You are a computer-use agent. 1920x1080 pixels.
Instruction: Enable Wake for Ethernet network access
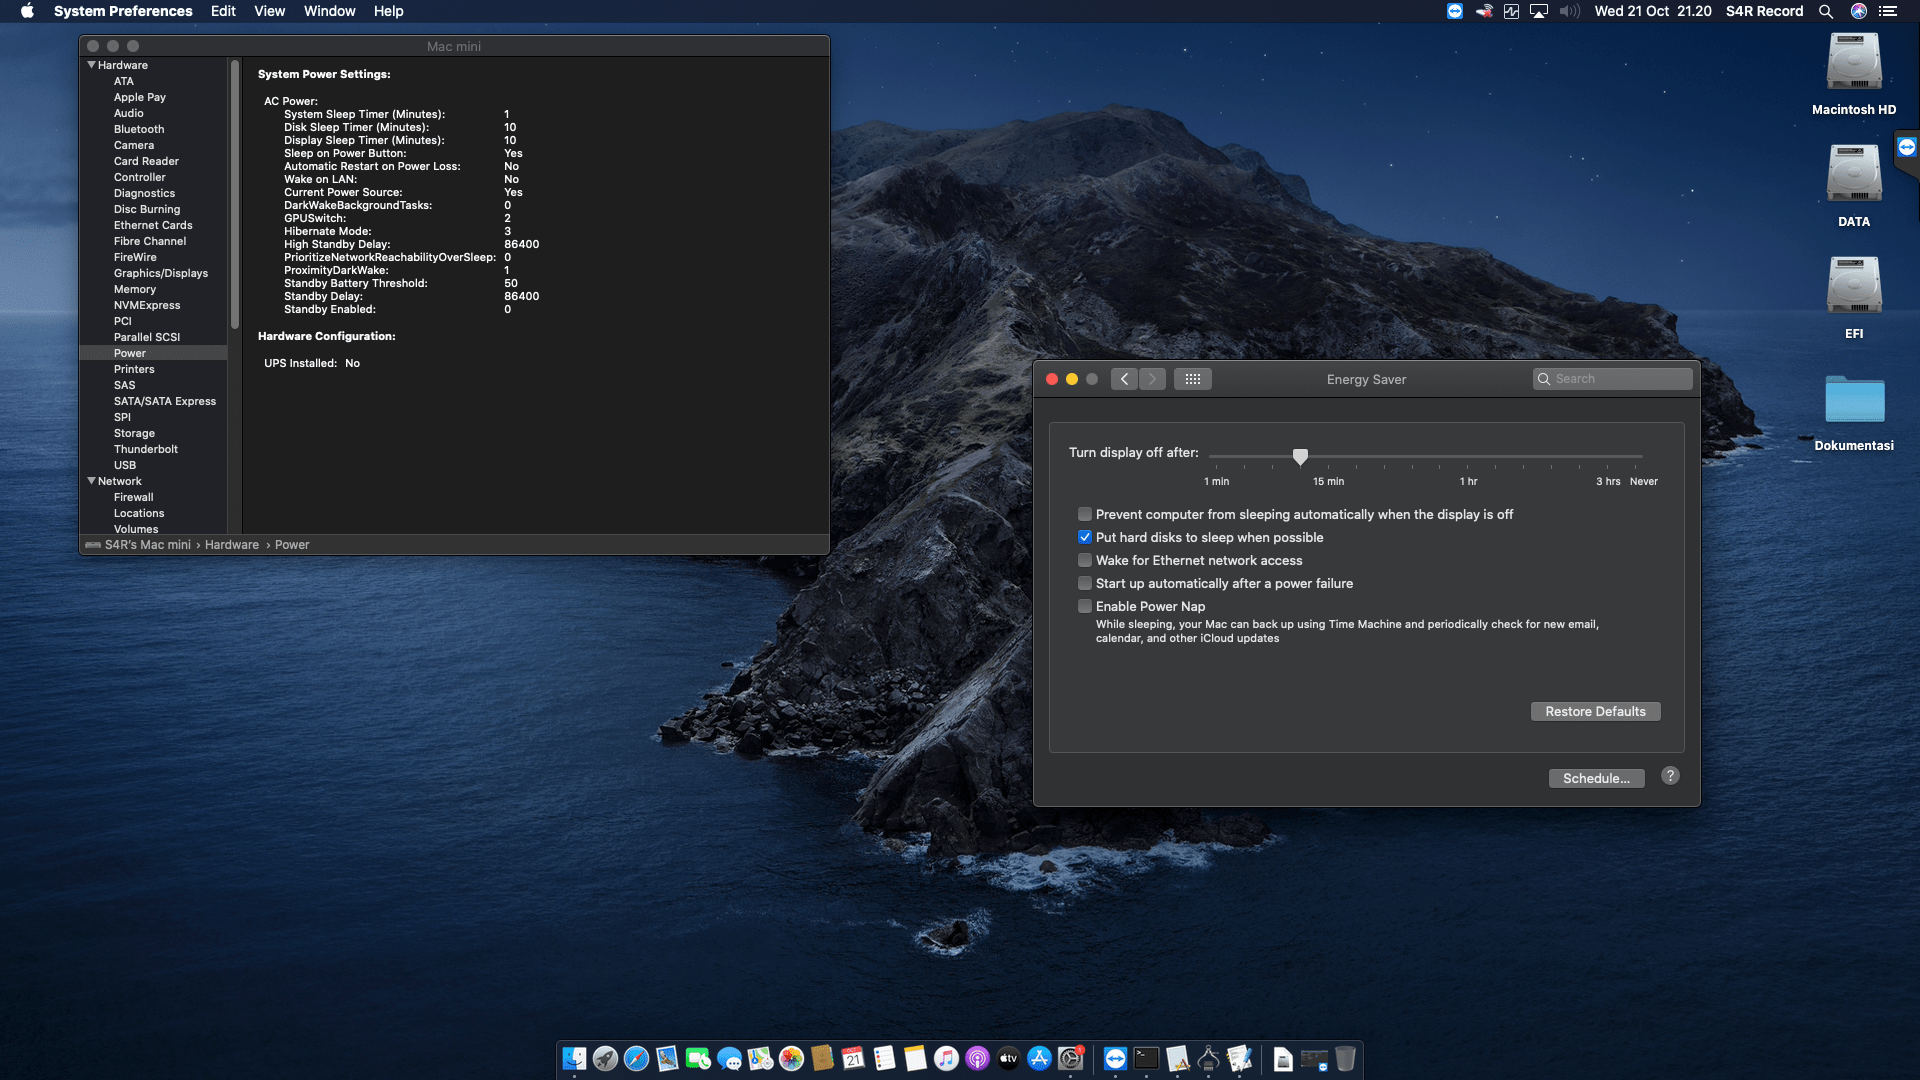1085,560
